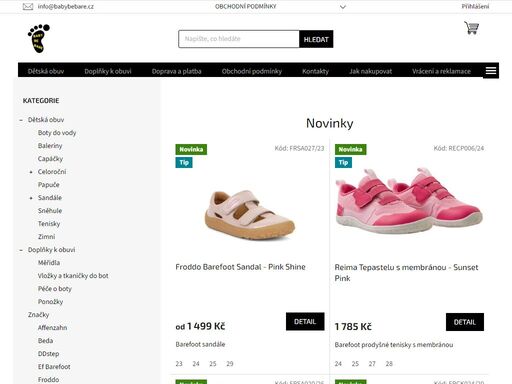Click the Tip badge on Reima sneakers

click(x=343, y=163)
